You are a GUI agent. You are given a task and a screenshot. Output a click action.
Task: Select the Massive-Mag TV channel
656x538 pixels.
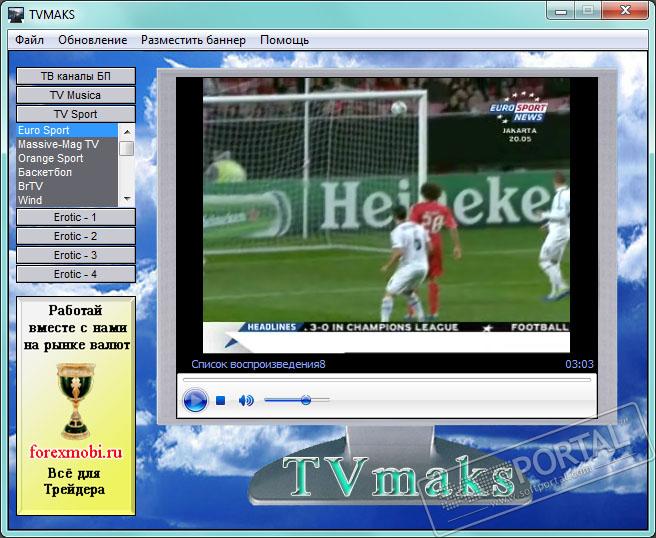tap(67, 144)
